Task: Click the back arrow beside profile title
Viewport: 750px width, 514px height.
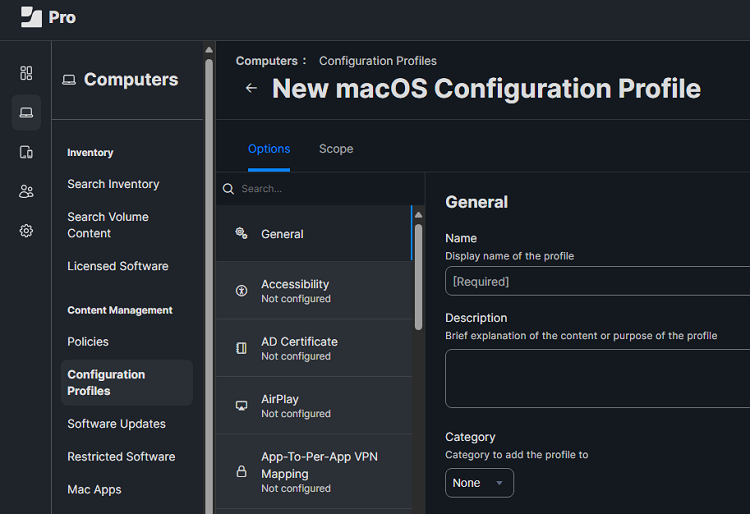Action: (251, 88)
